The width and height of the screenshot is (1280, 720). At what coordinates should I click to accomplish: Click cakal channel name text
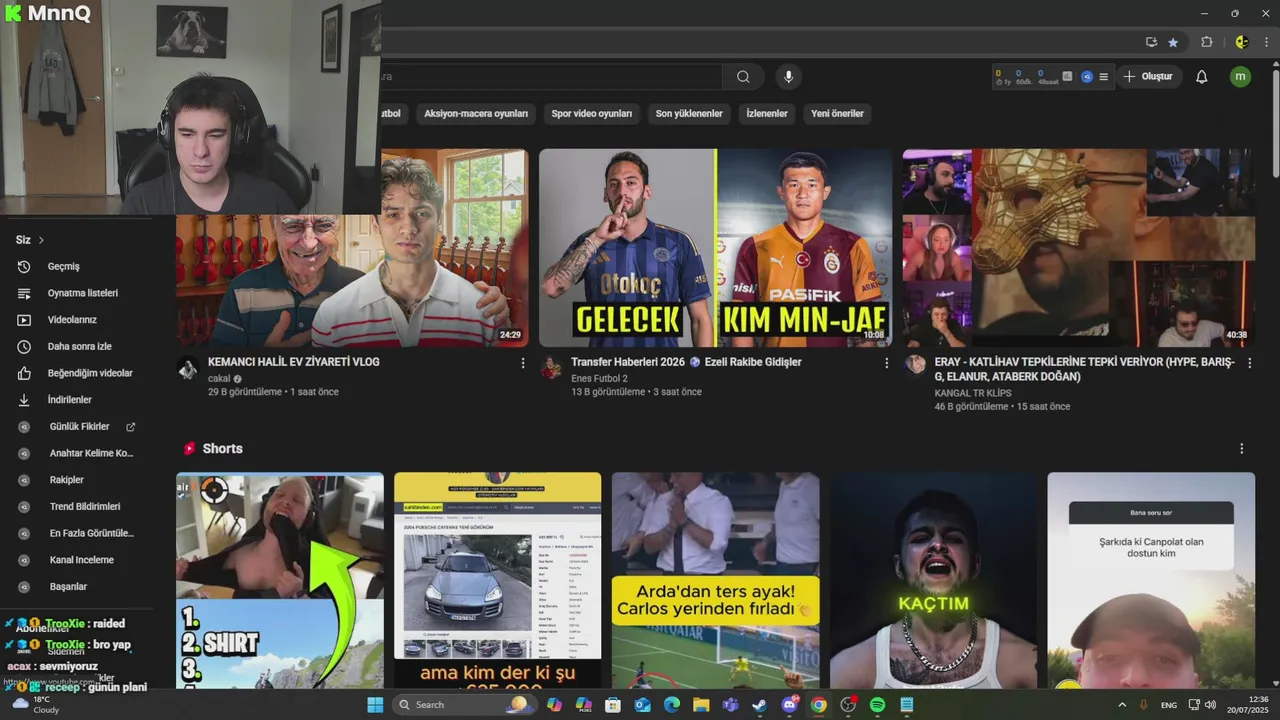click(x=219, y=379)
